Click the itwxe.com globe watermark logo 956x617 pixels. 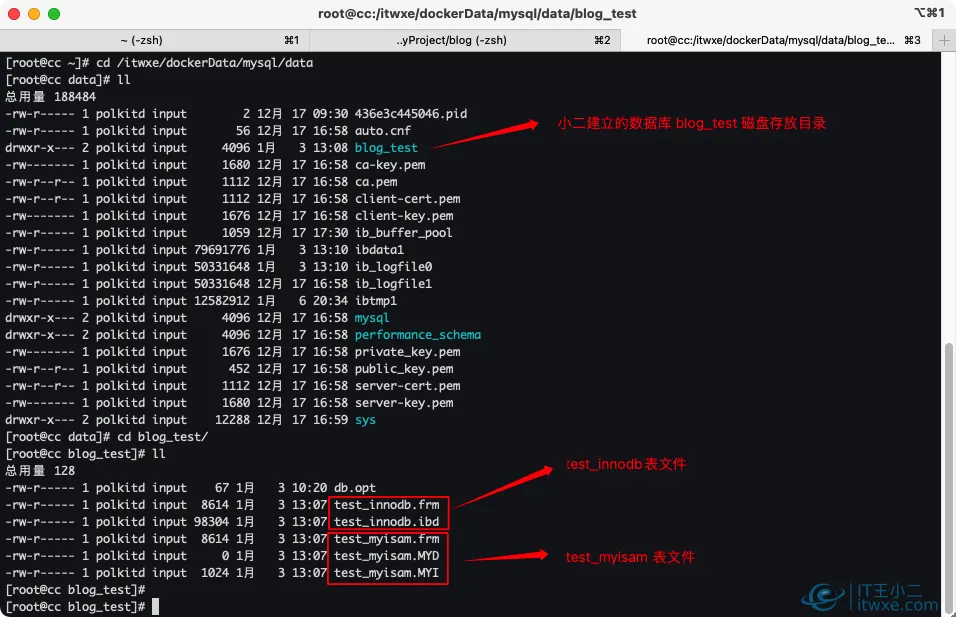coord(822,597)
